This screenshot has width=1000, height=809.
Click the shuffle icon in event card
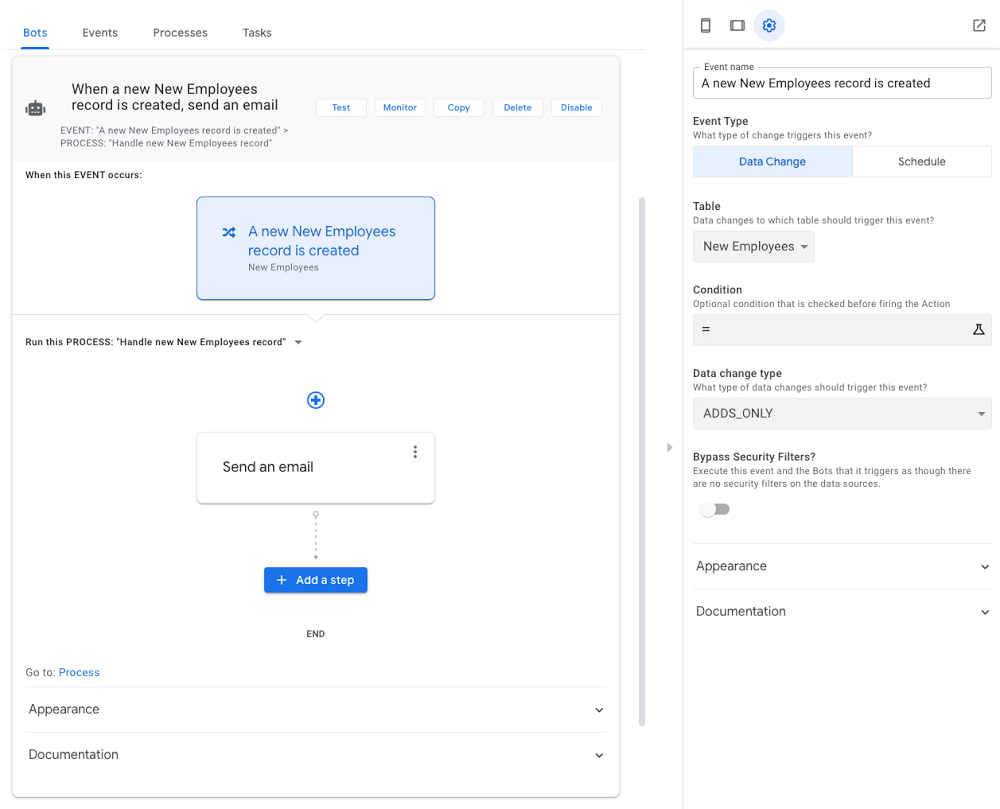point(229,232)
